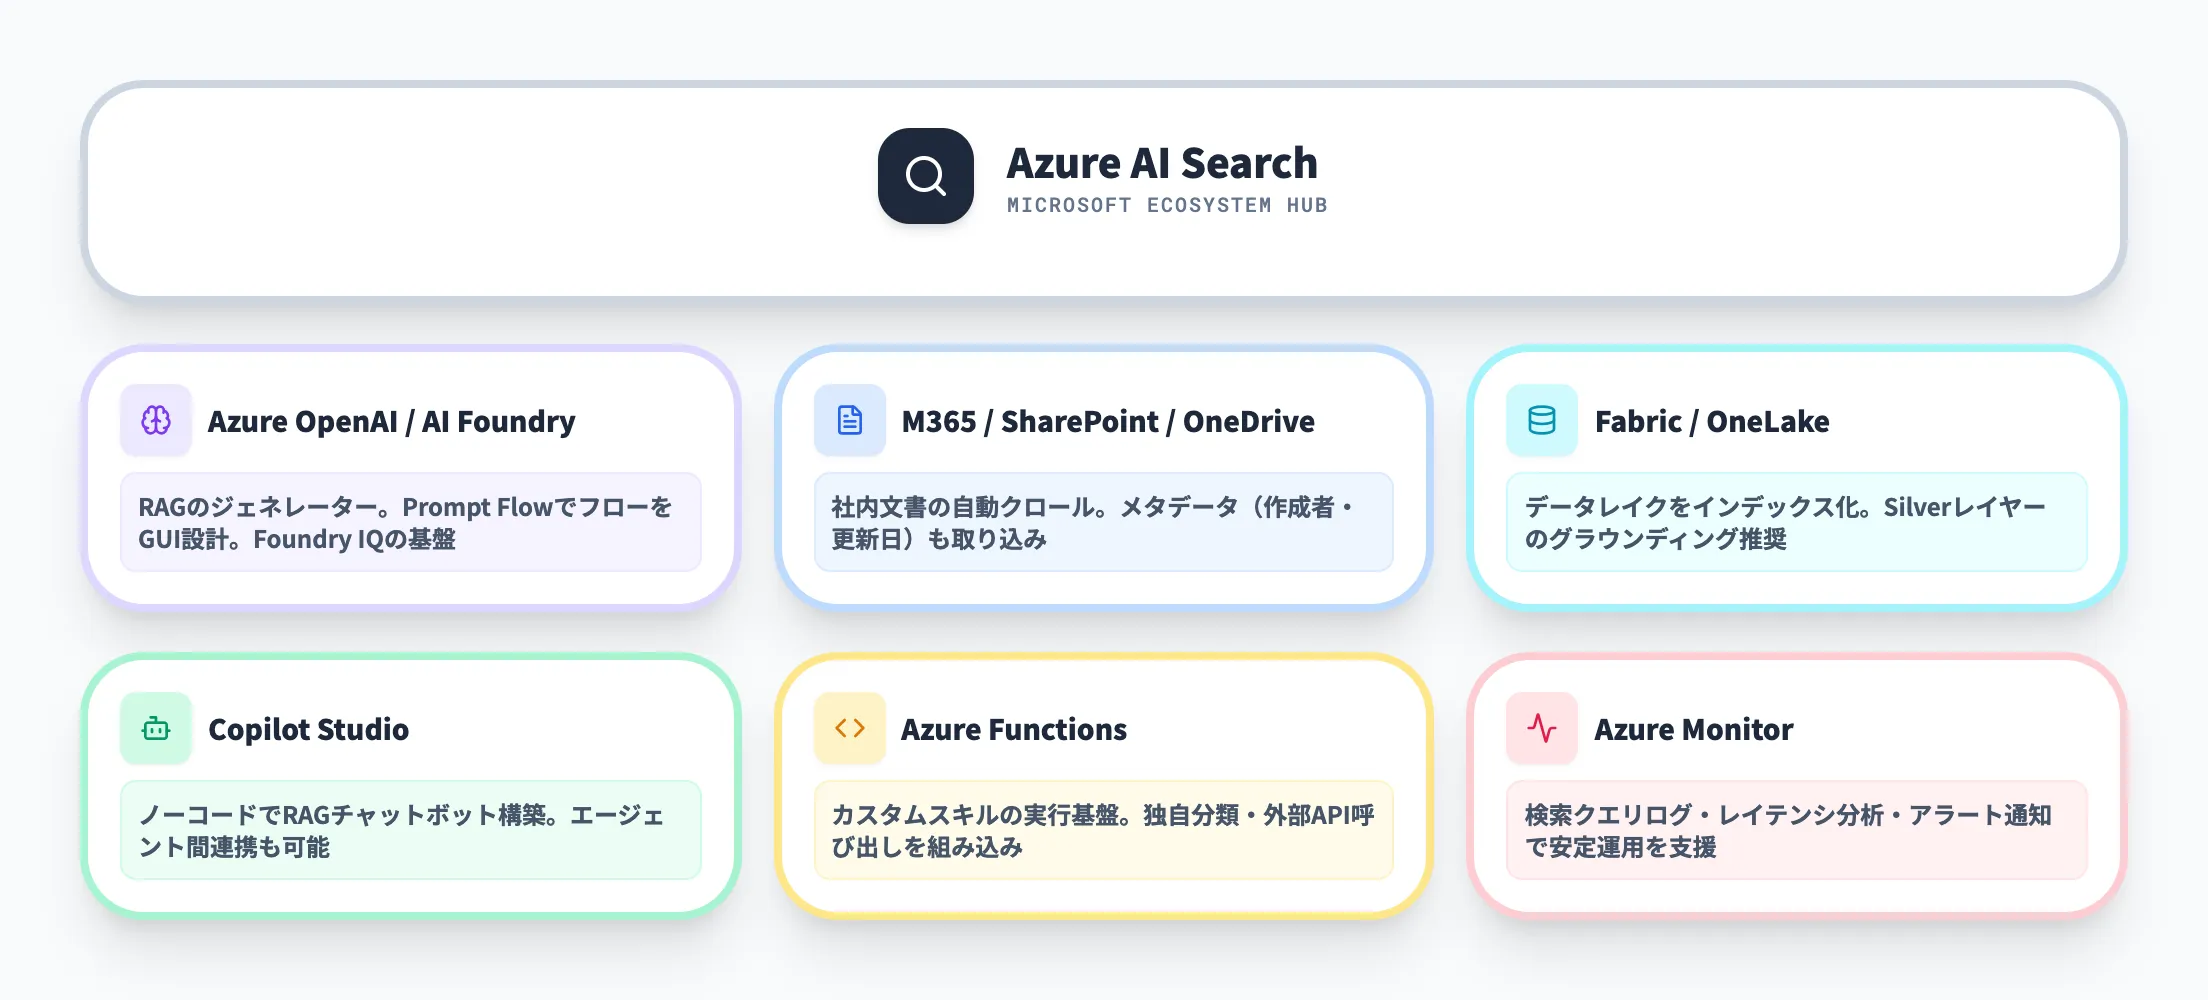2208x1000 pixels.
Task: Expand the Azure OpenAI / AI Foundry card
Action: (410, 475)
